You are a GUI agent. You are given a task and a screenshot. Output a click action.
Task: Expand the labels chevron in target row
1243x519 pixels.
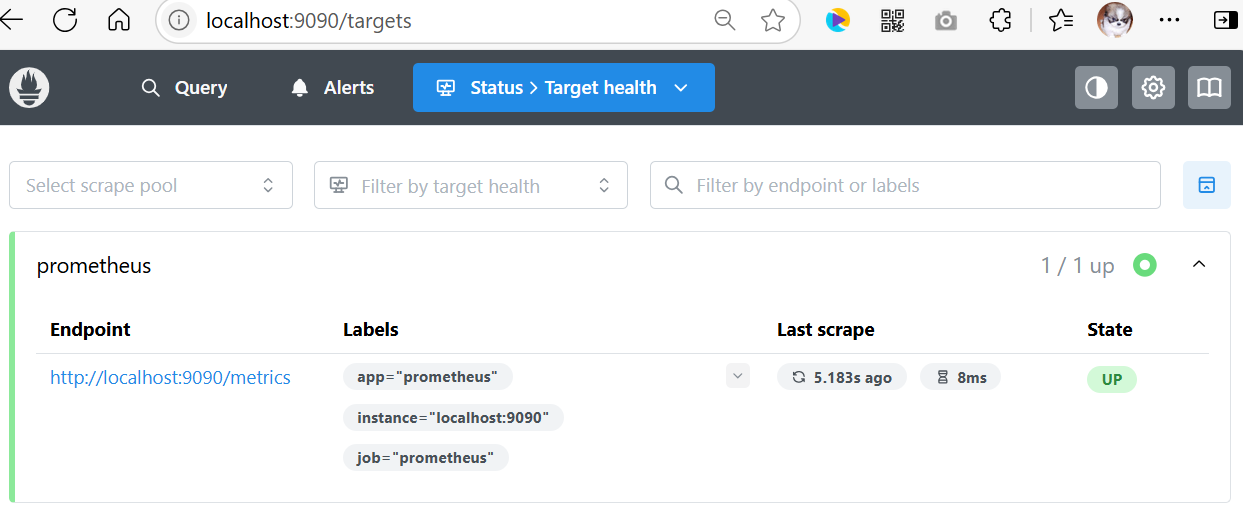coord(738,376)
